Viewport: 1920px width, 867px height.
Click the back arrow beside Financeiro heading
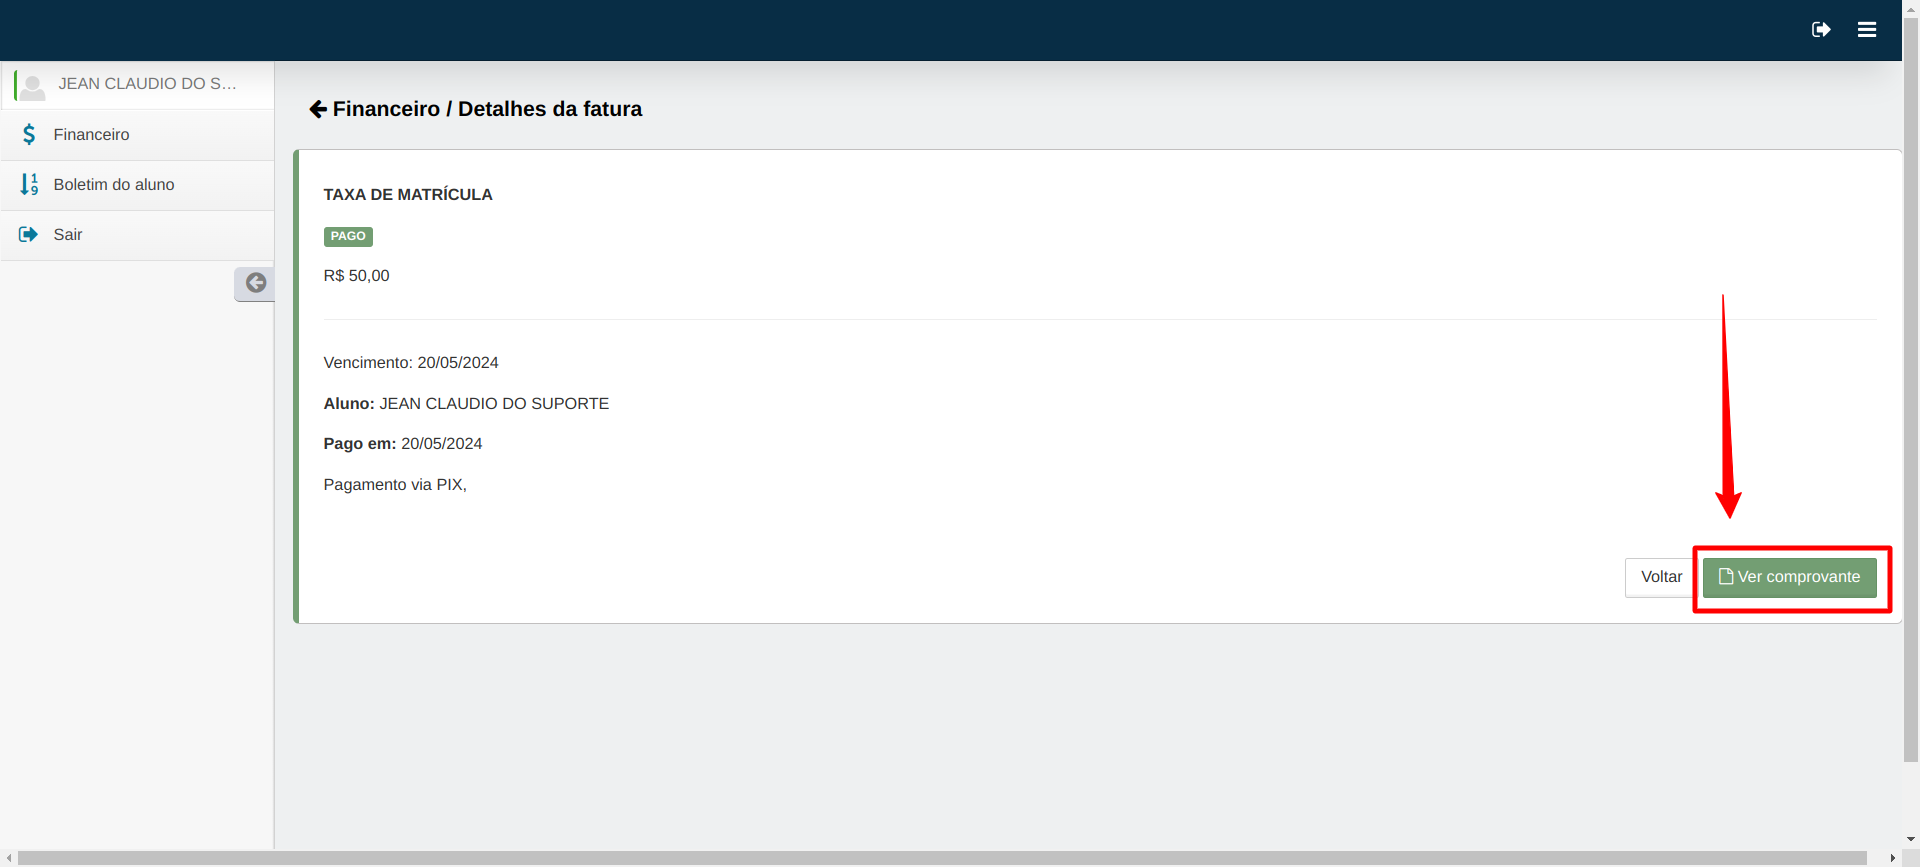click(x=318, y=109)
